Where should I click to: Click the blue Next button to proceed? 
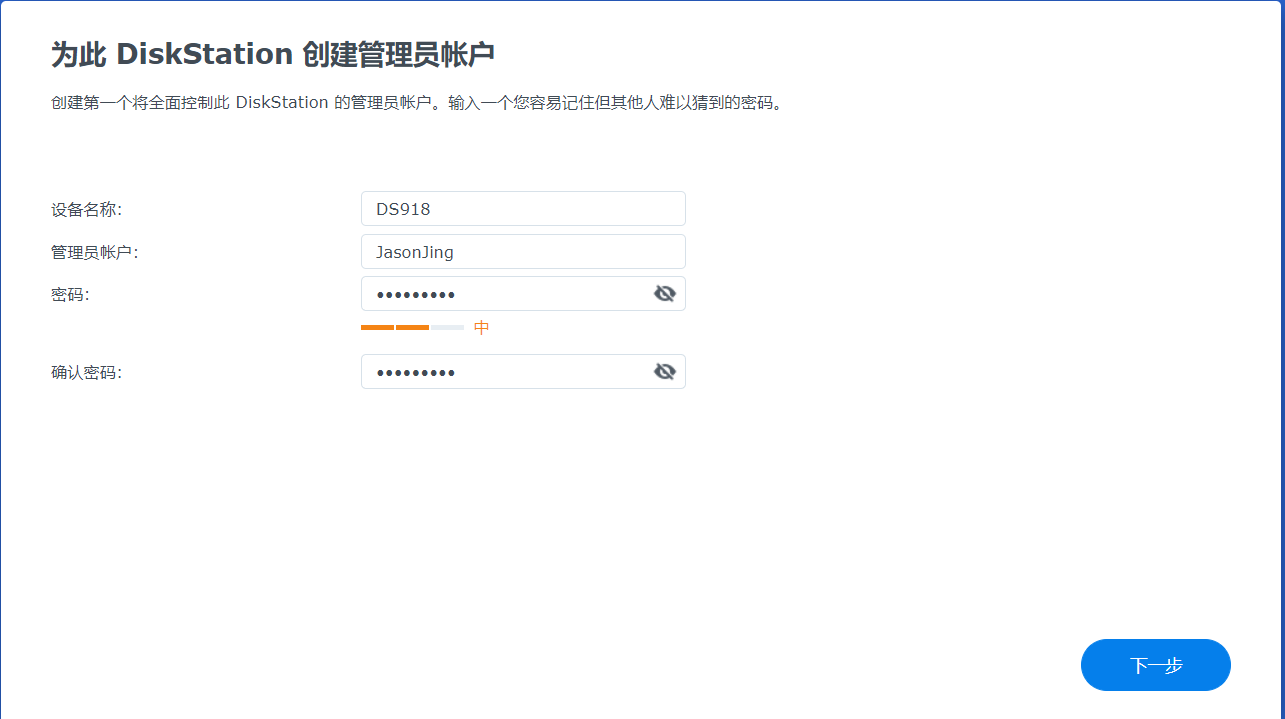click(1155, 664)
